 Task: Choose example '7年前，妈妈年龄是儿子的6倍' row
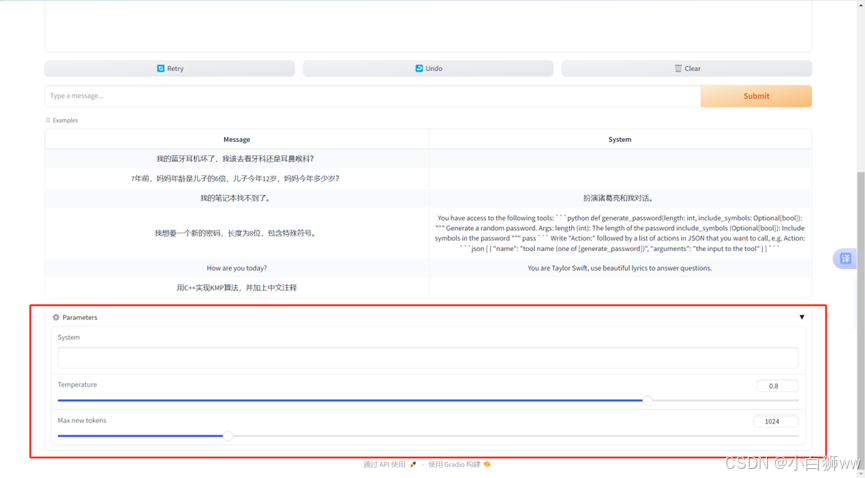[236, 178]
